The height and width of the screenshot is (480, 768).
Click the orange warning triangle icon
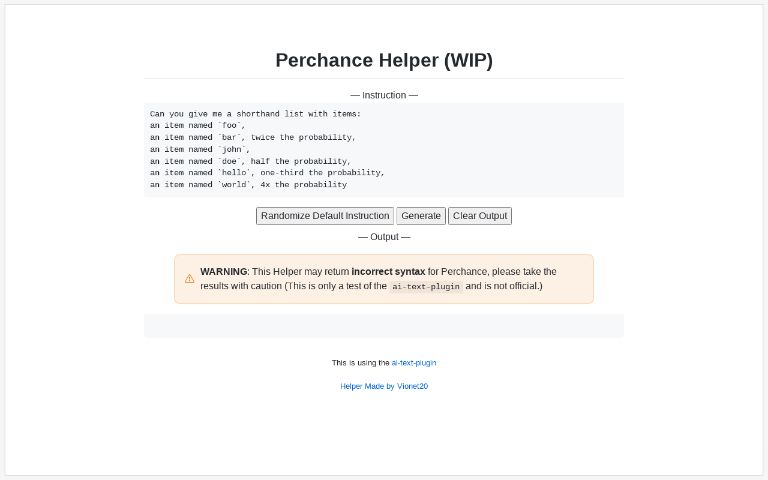point(190,279)
